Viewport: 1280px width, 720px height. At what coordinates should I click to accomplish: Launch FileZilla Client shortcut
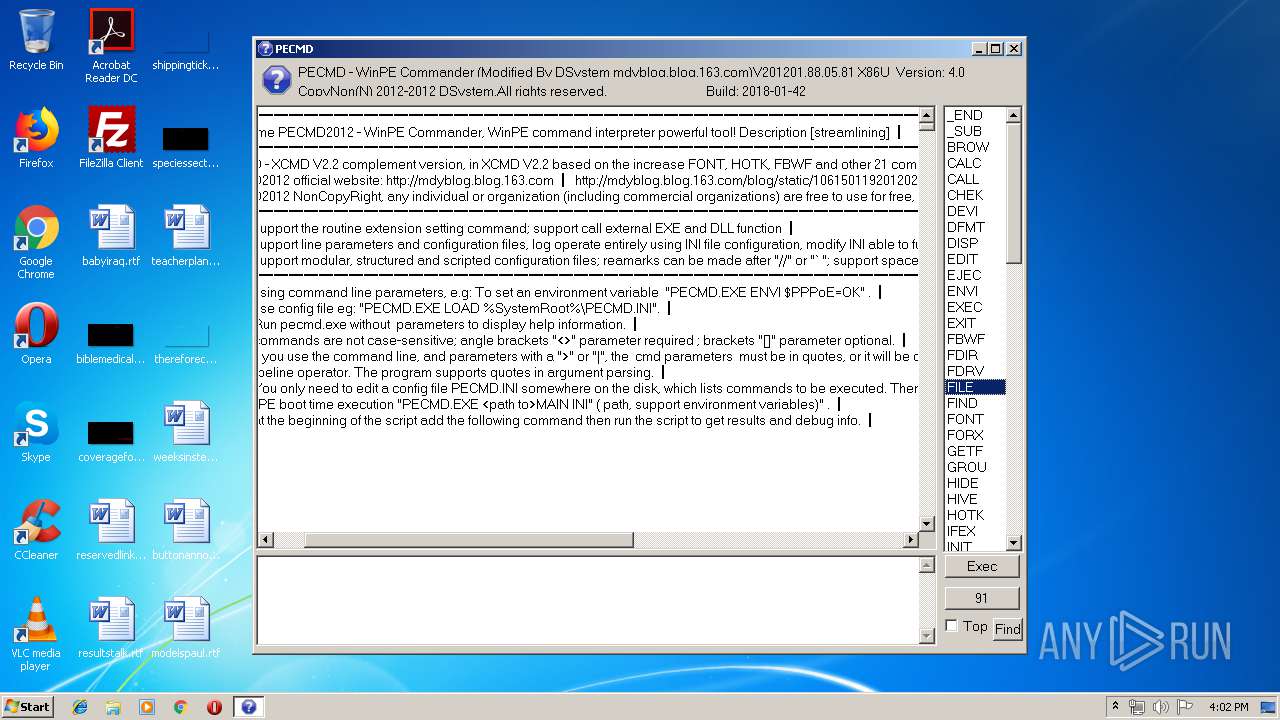111,138
